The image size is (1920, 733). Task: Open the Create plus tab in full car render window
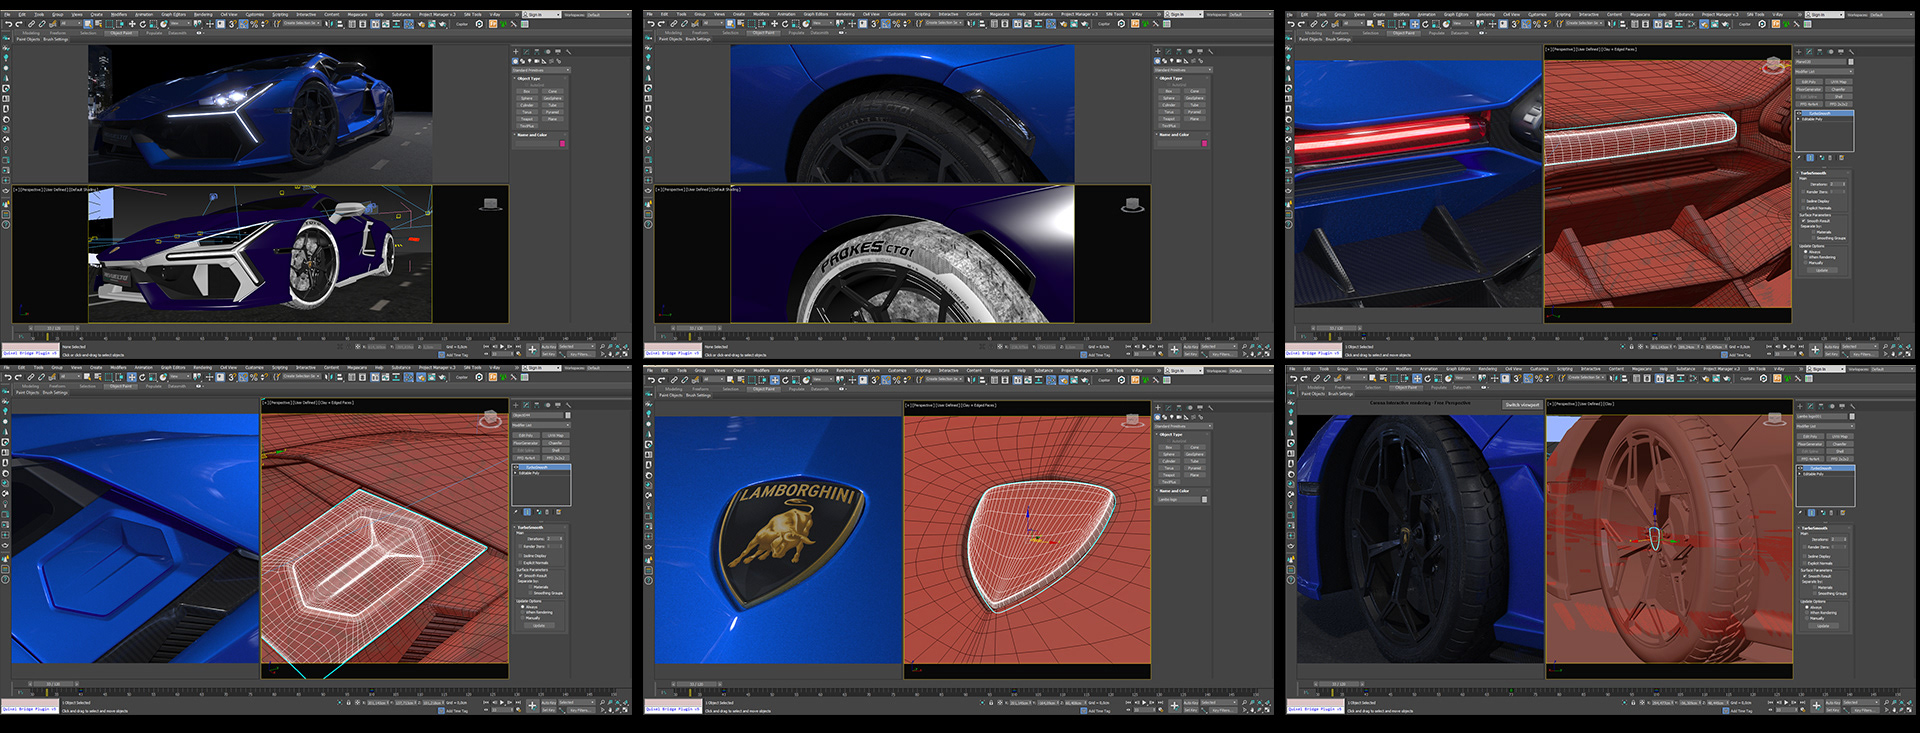tap(515, 52)
